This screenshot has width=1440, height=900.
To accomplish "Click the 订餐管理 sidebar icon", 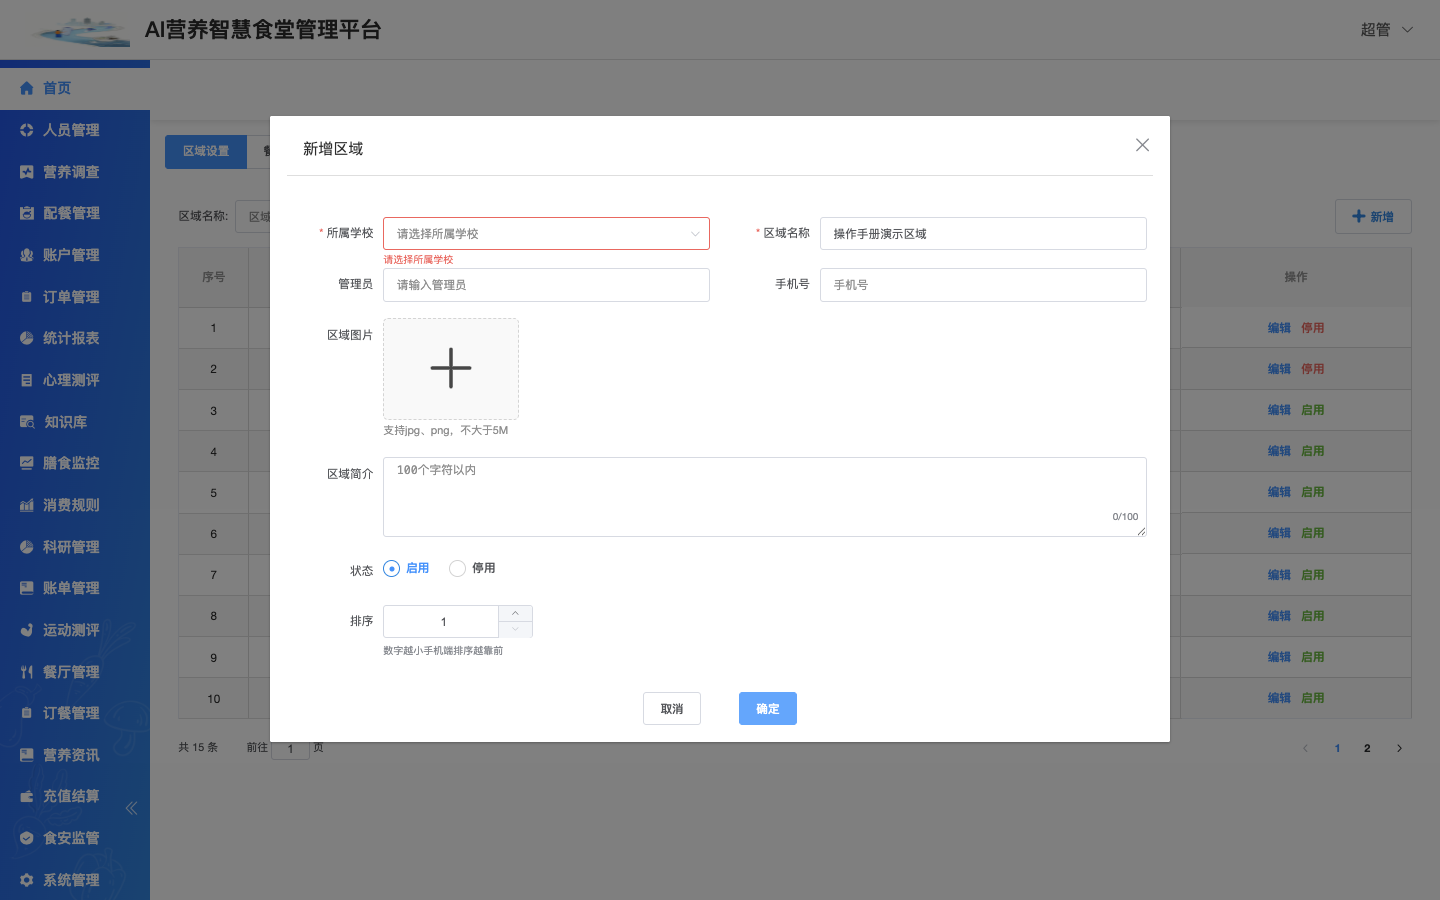I will tap(27, 713).
